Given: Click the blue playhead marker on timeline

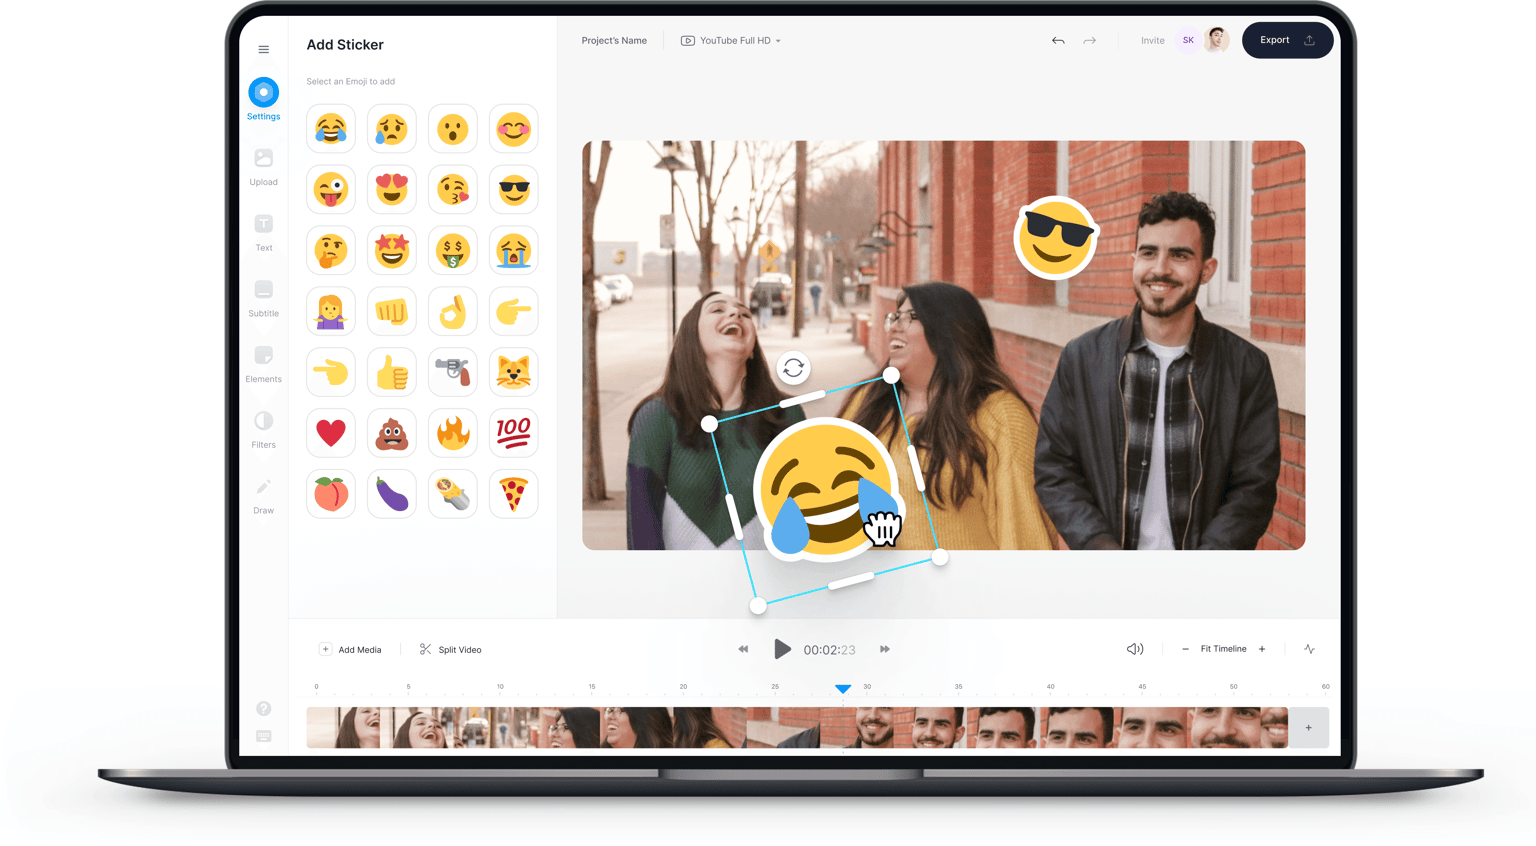Looking at the screenshot, I should click(843, 689).
